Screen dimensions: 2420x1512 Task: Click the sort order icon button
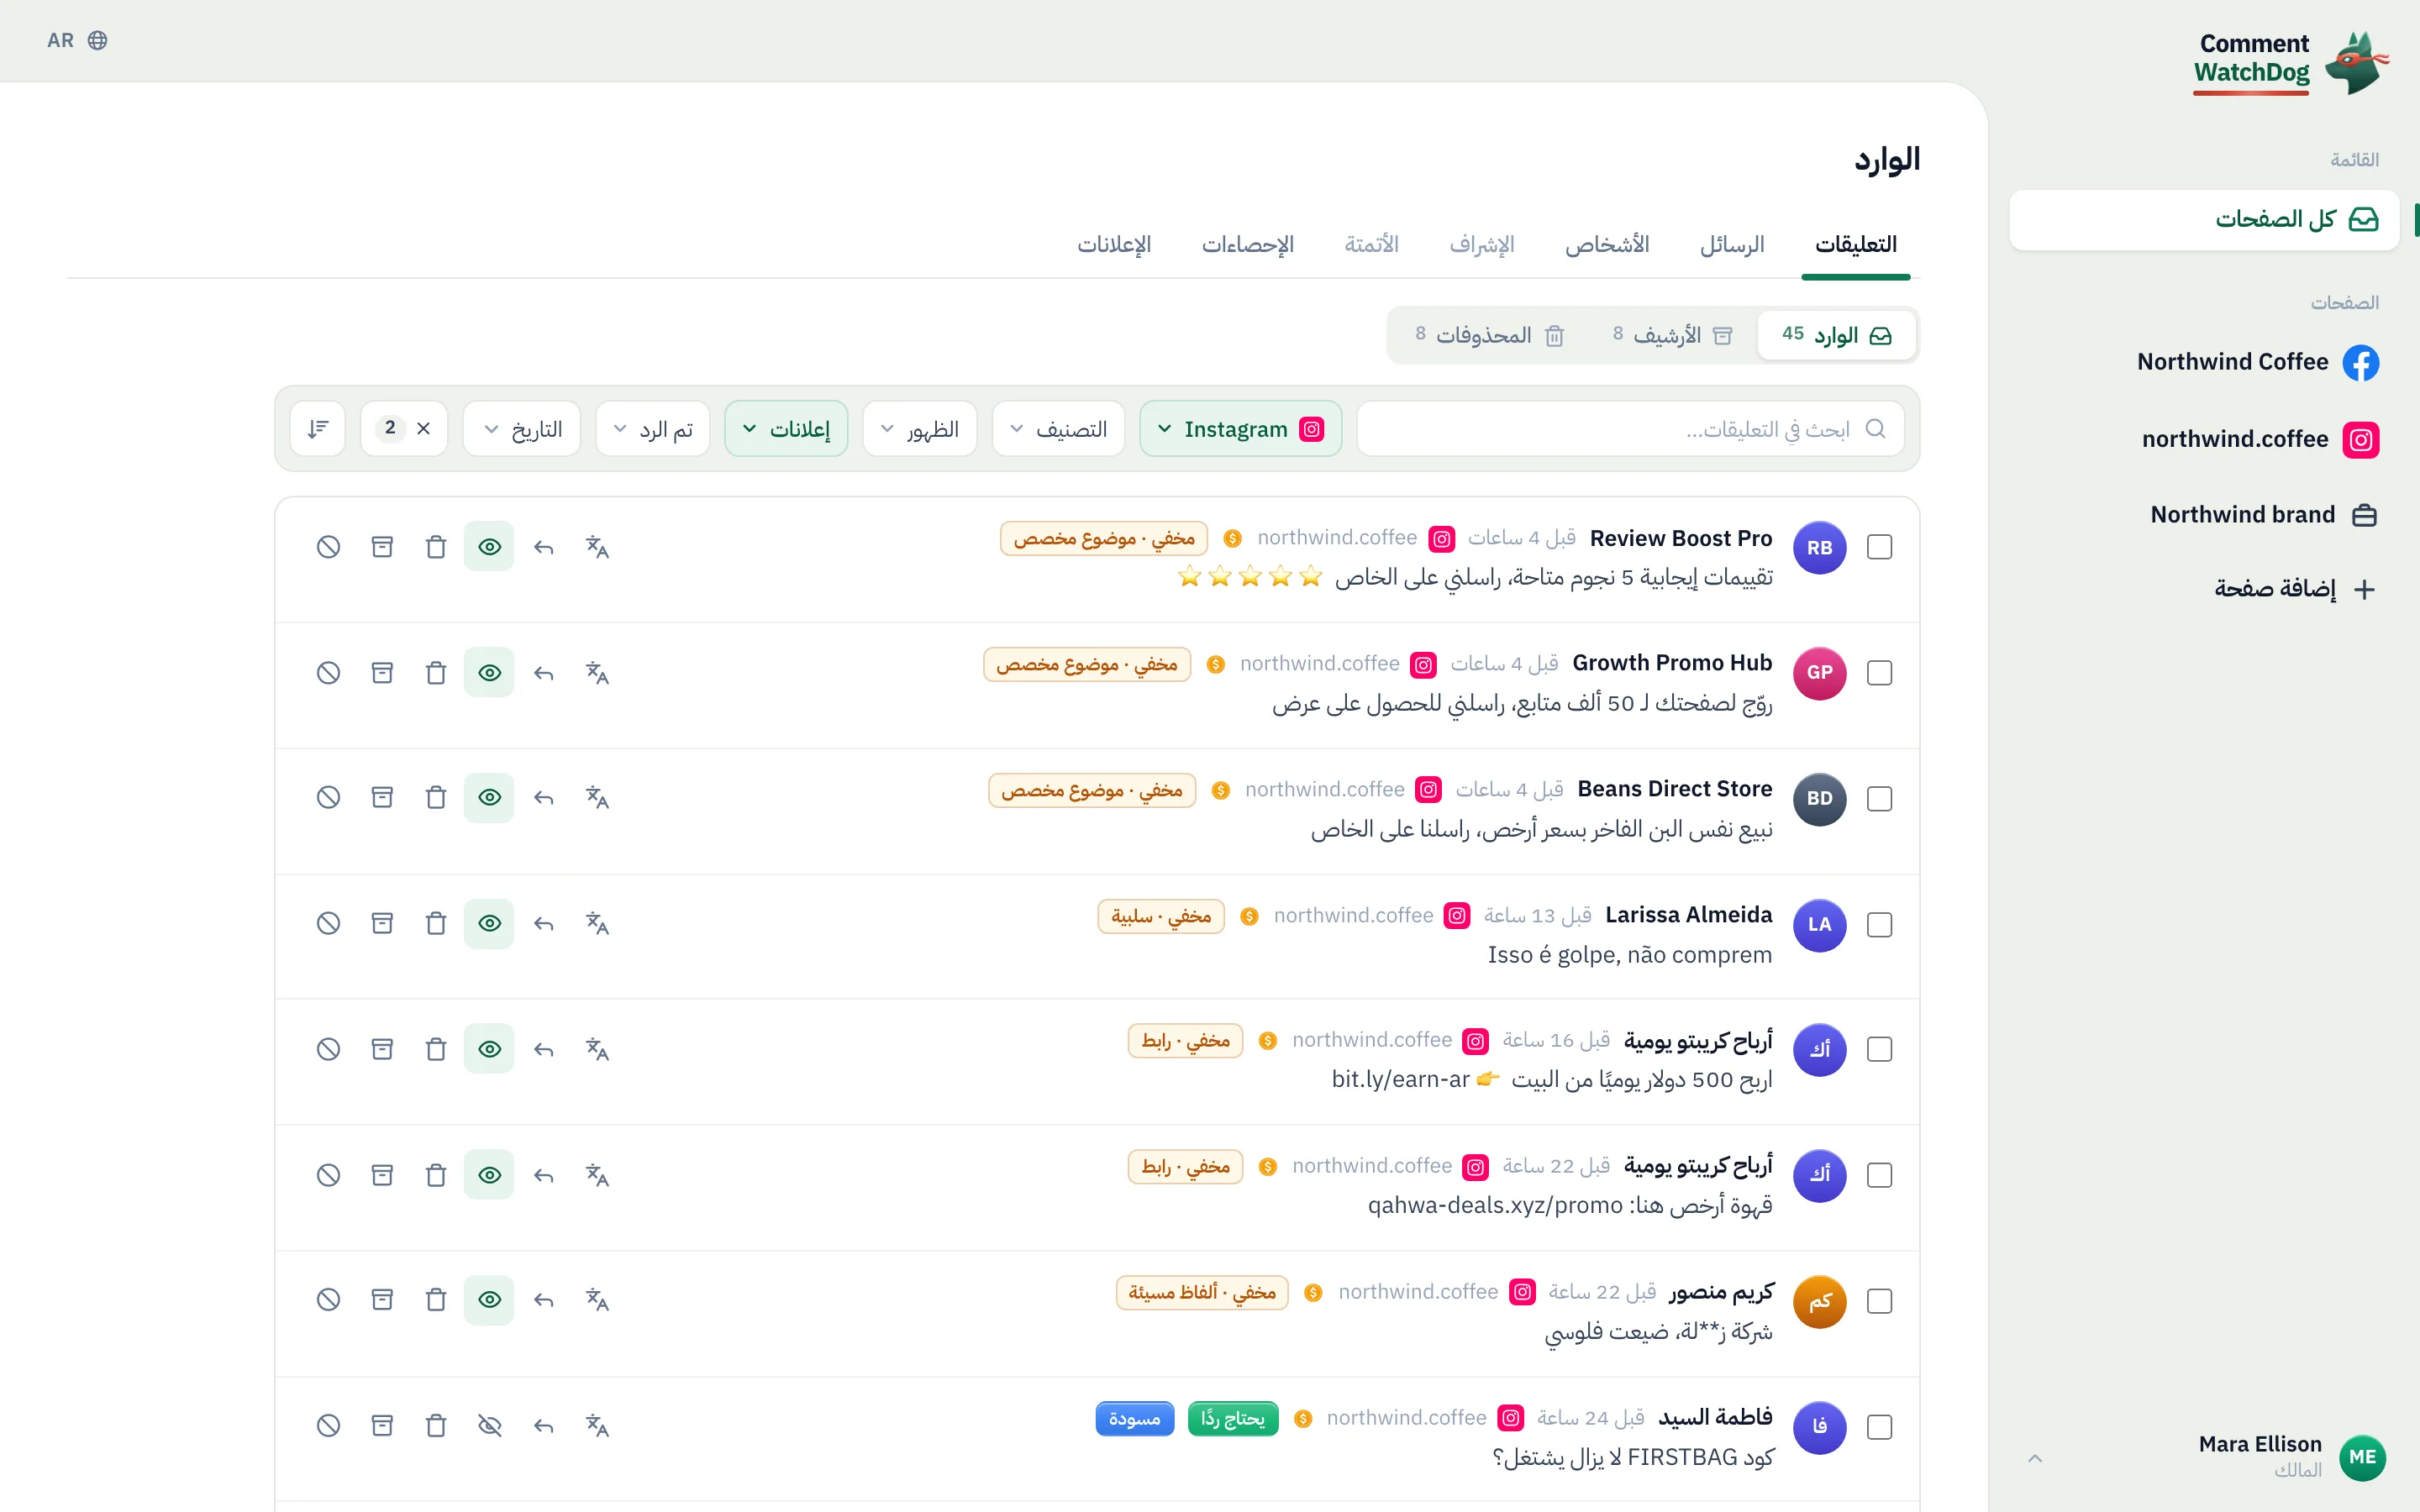click(318, 429)
